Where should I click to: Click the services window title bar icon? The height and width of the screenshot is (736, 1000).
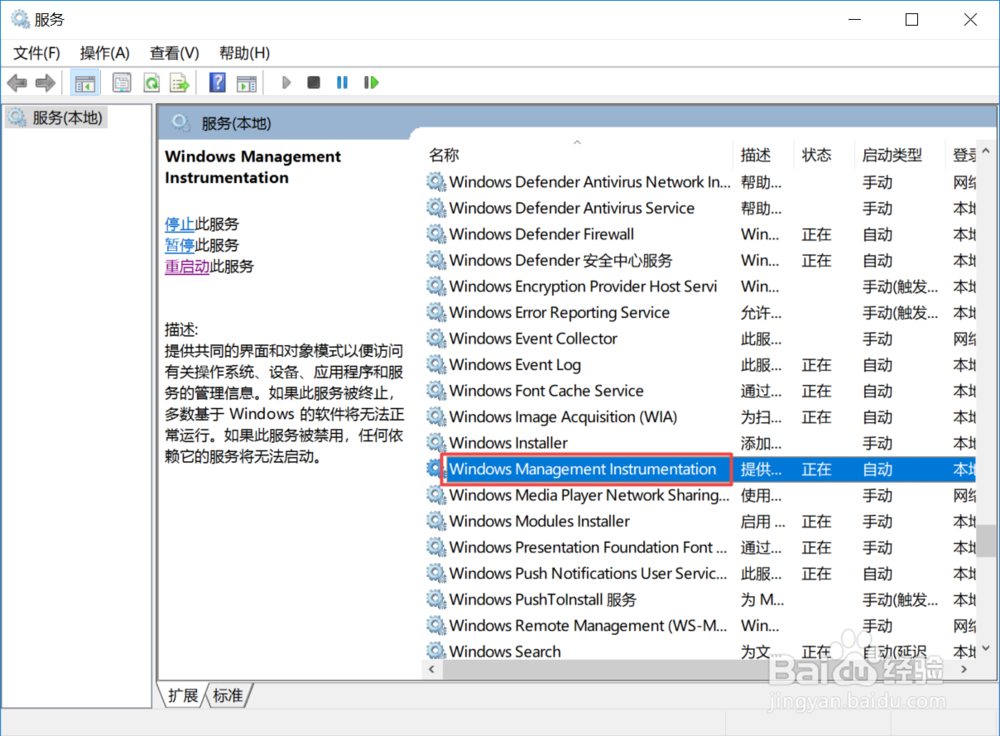click(20, 19)
